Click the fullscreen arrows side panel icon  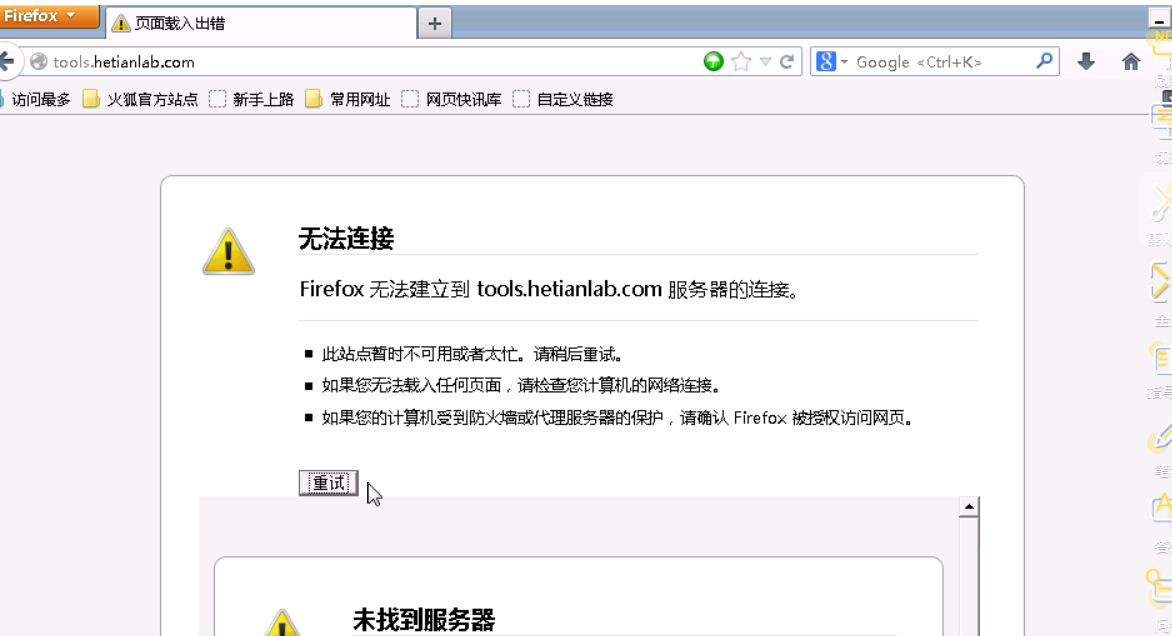coord(1161,282)
